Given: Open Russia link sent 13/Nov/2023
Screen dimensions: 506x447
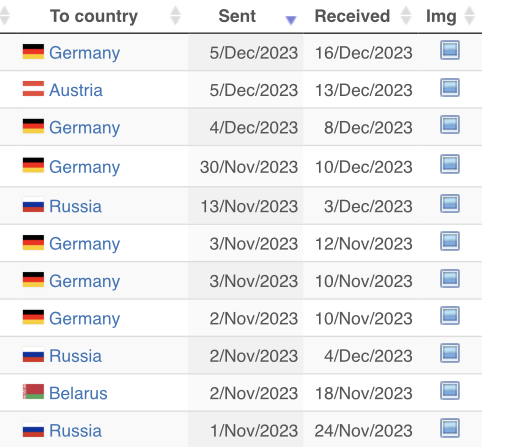Looking at the screenshot, I should pyautogui.click(x=75, y=206).
